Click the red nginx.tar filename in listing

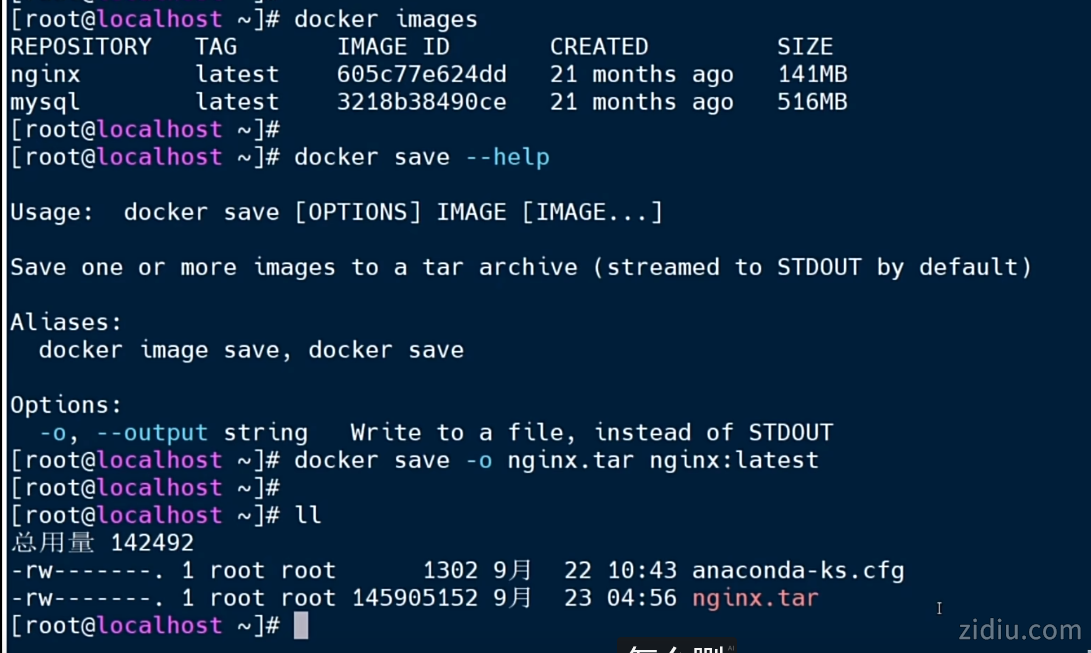click(755, 598)
